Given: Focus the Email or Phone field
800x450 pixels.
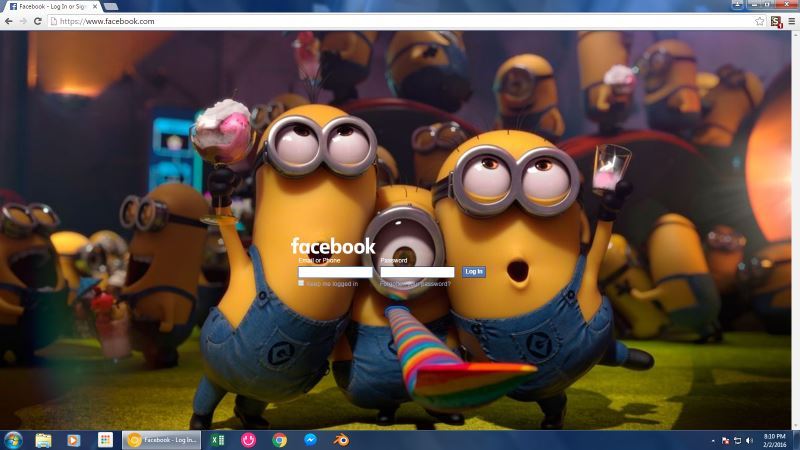Looking at the screenshot, I should click(x=335, y=272).
